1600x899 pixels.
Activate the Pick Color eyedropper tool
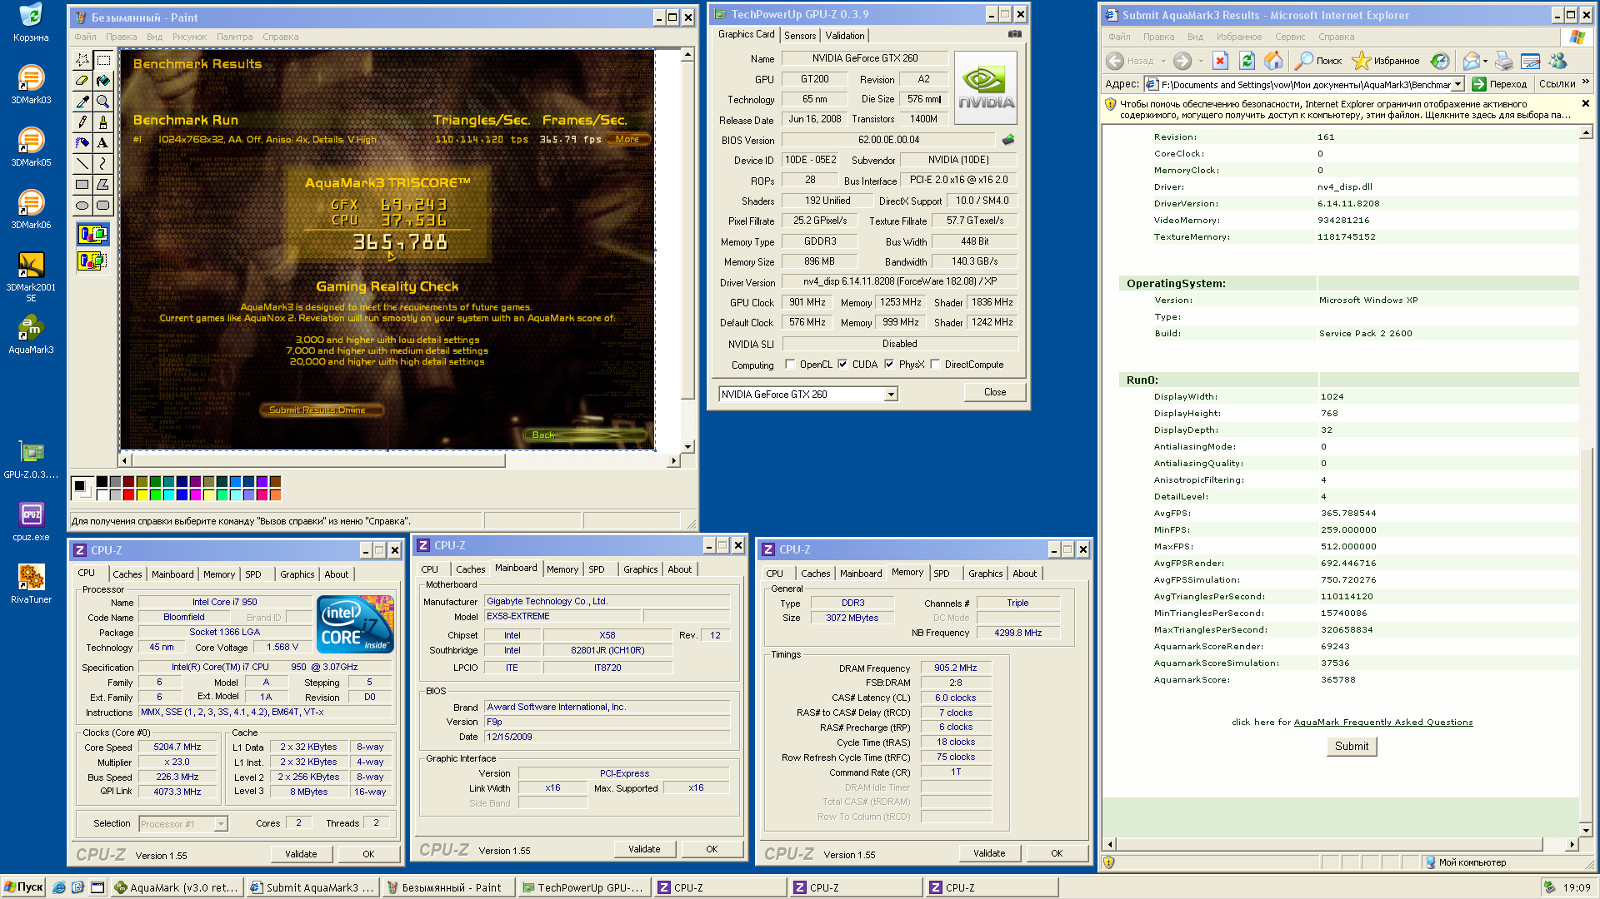pyautogui.click(x=82, y=102)
